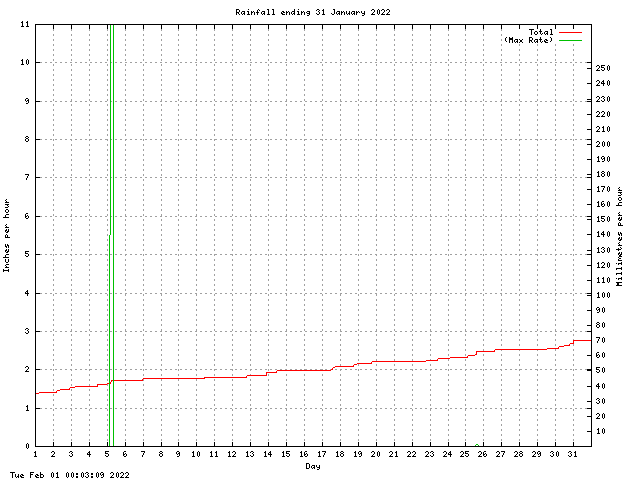
Task: Click the tall green max rate spike at day 5
Action: click(111, 235)
